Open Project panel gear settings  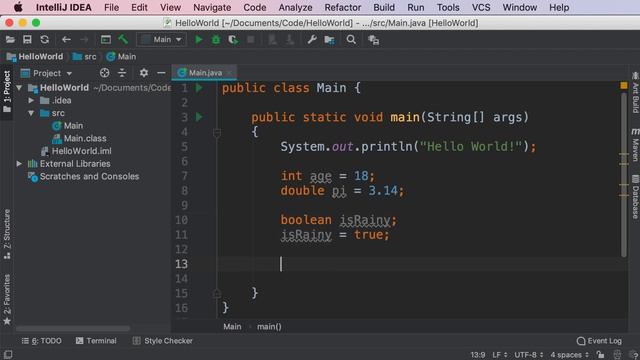(x=144, y=73)
